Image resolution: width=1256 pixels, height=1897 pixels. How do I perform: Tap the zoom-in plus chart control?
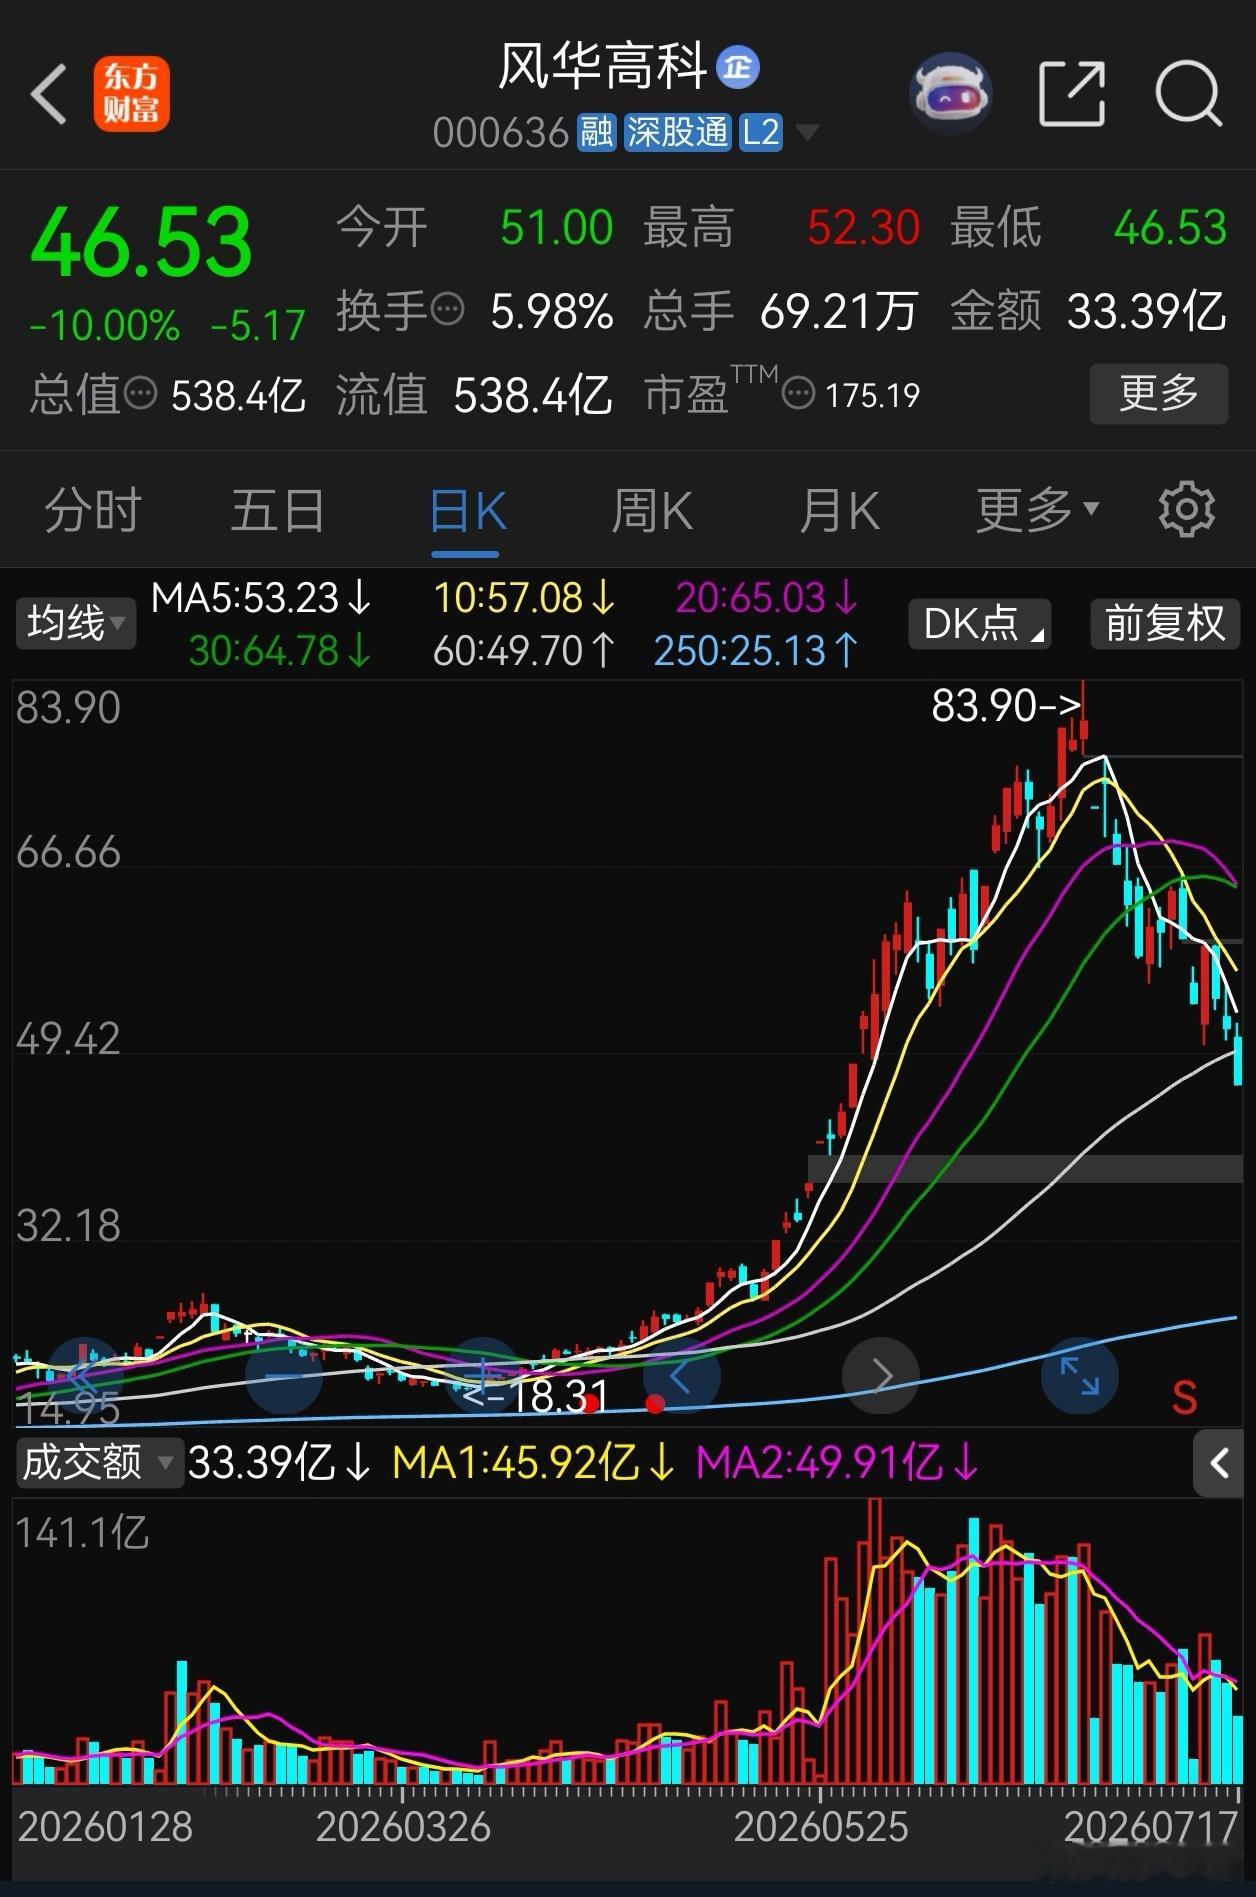[483, 1376]
